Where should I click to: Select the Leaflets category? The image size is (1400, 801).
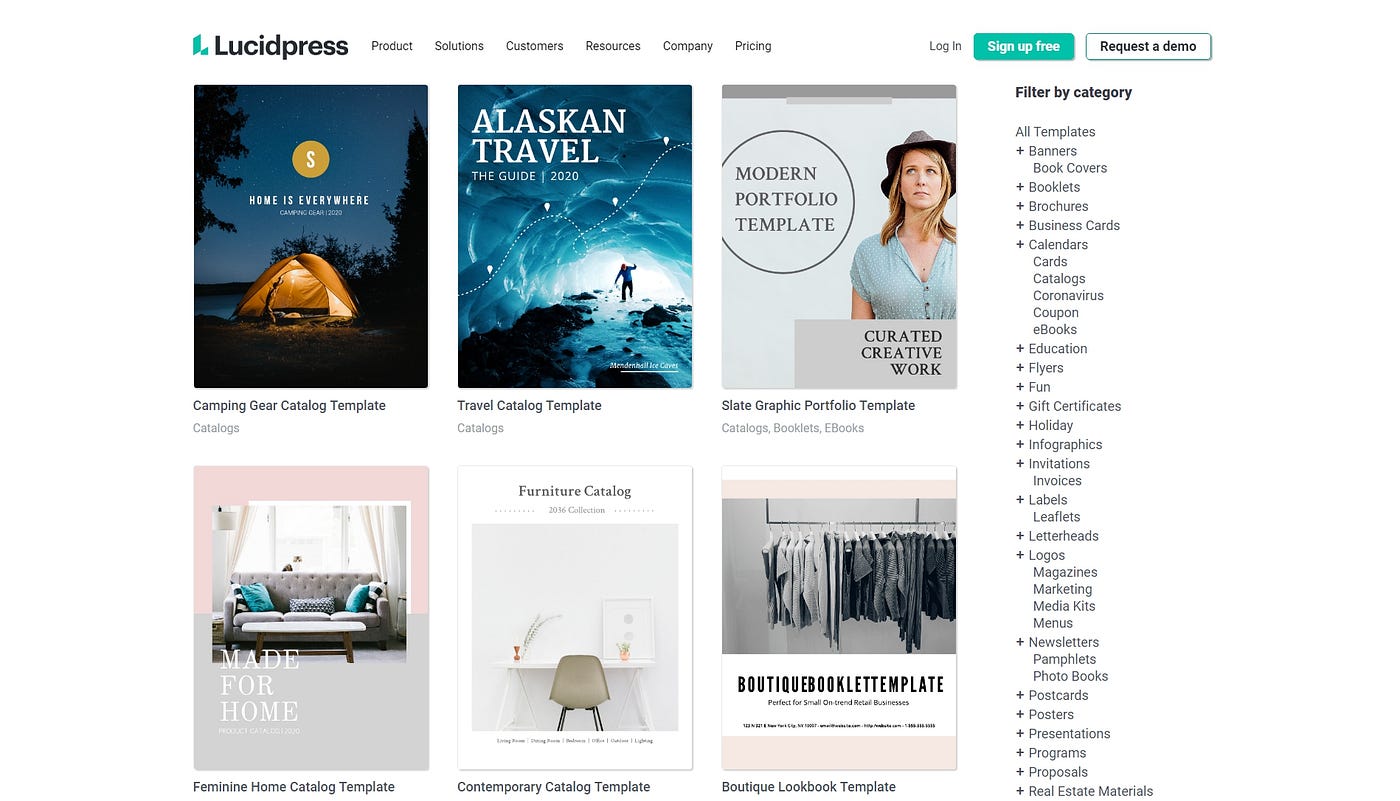pos(1057,517)
